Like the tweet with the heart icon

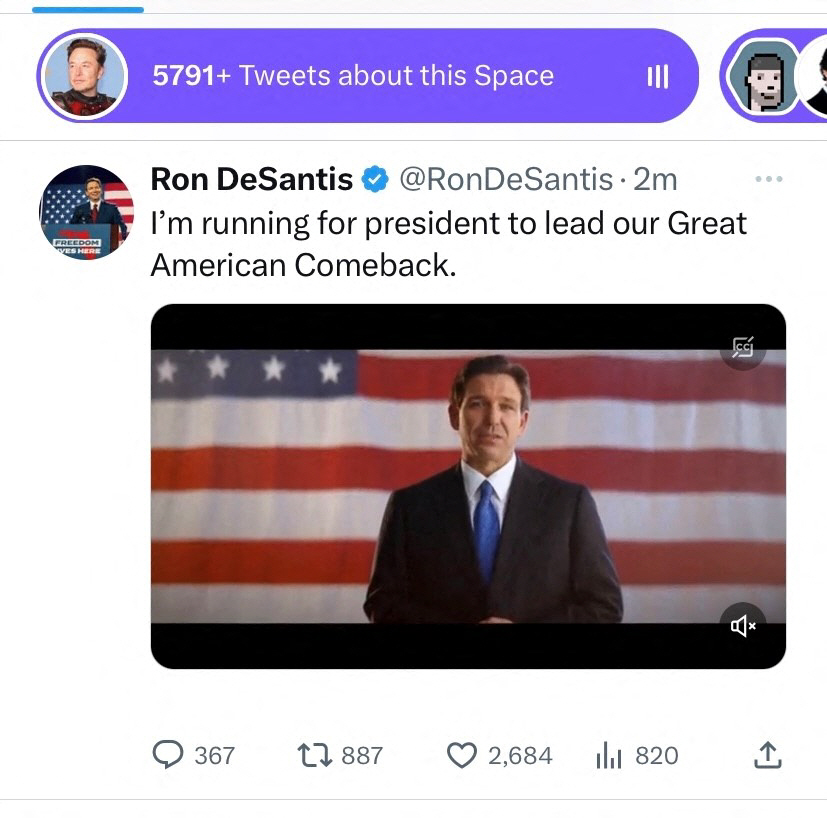click(x=461, y=755)
